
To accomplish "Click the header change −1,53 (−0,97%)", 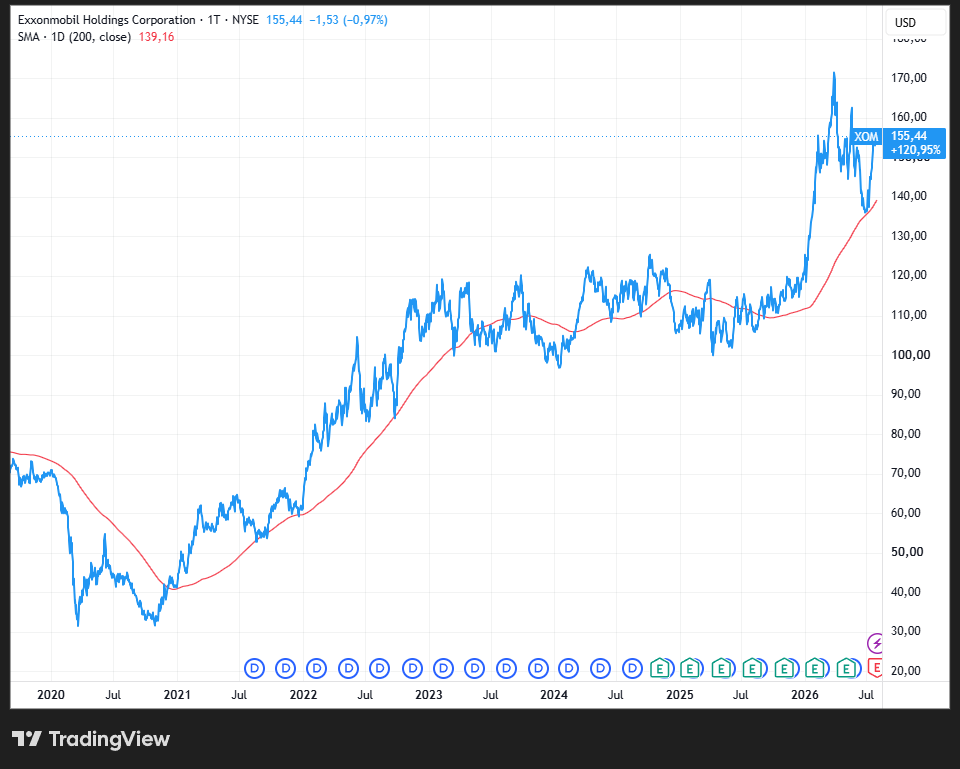I will click(348, 20).
